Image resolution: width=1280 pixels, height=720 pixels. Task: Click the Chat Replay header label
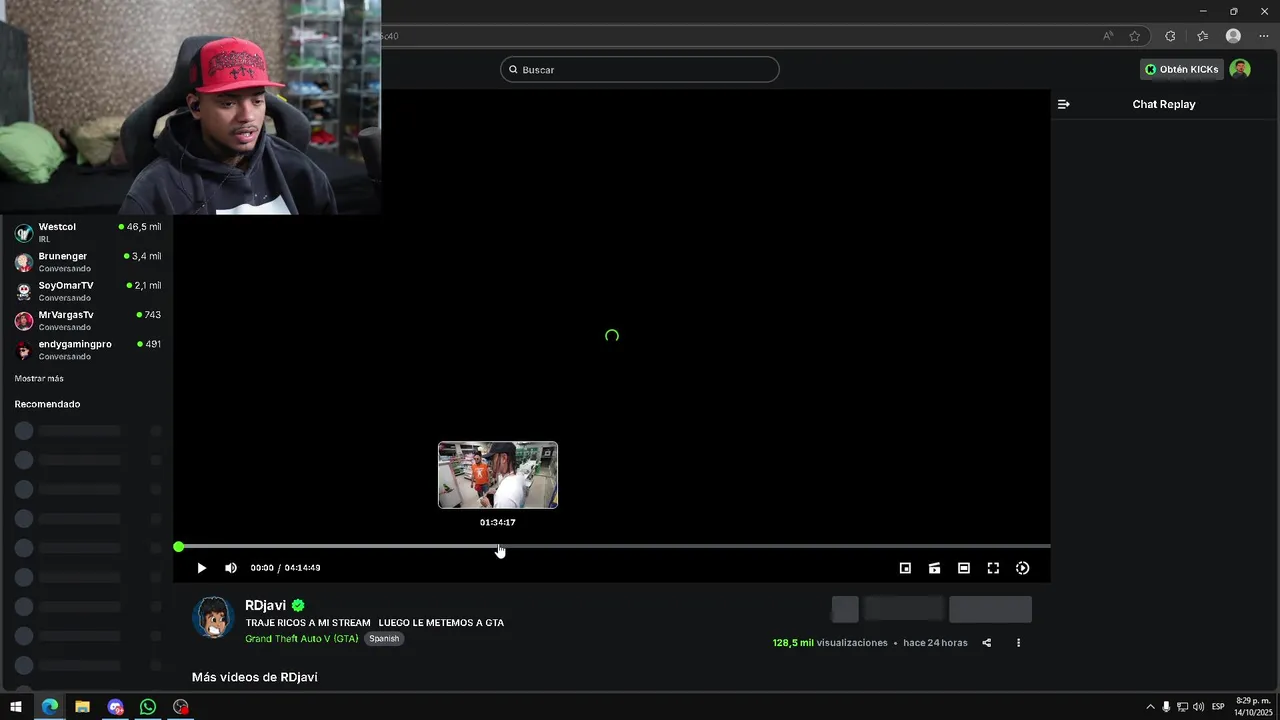[1164, 104]
